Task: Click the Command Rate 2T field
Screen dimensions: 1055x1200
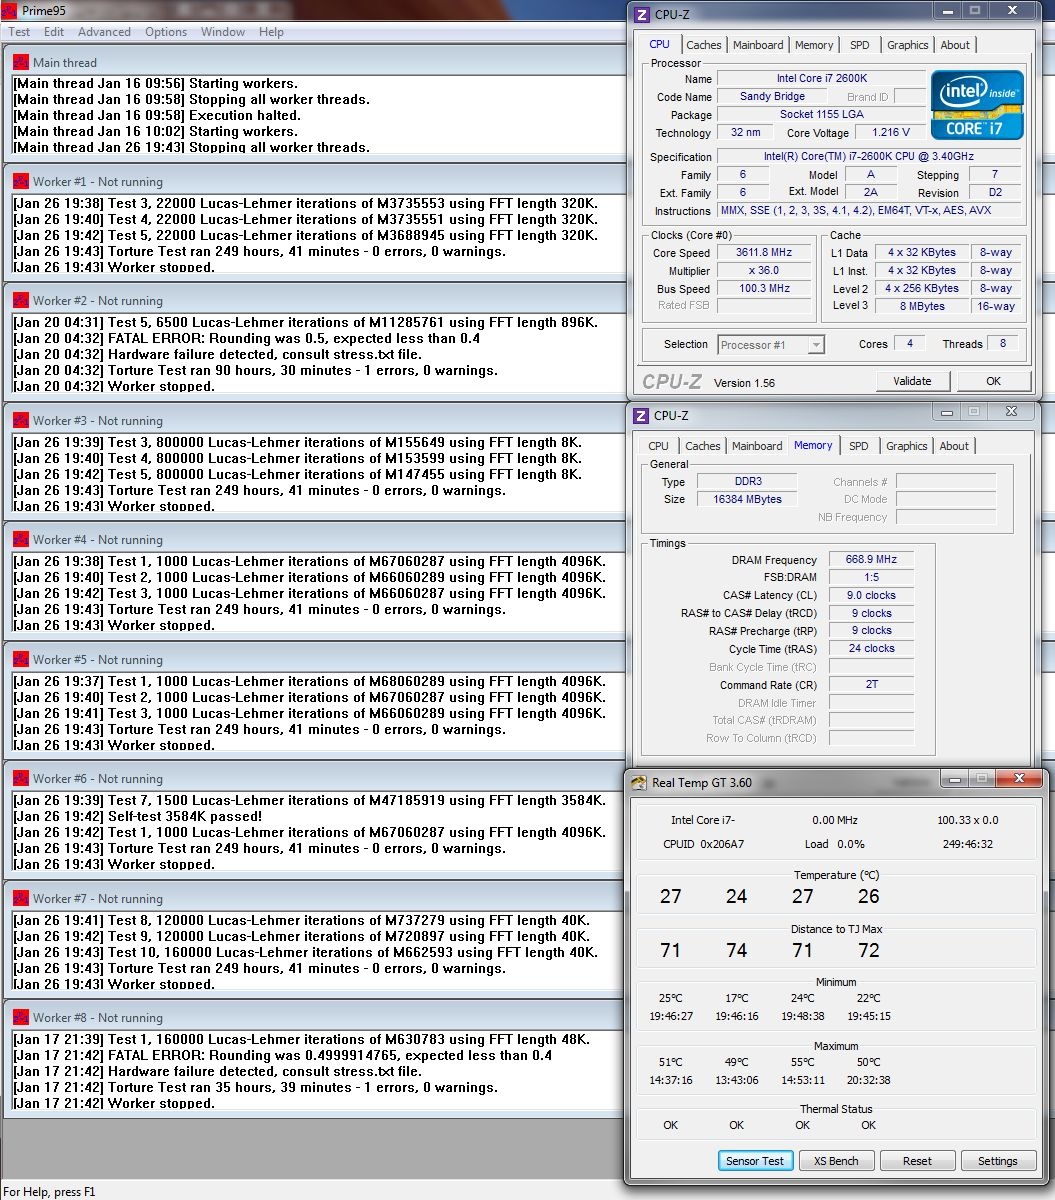Action: (x=871, y=685)
